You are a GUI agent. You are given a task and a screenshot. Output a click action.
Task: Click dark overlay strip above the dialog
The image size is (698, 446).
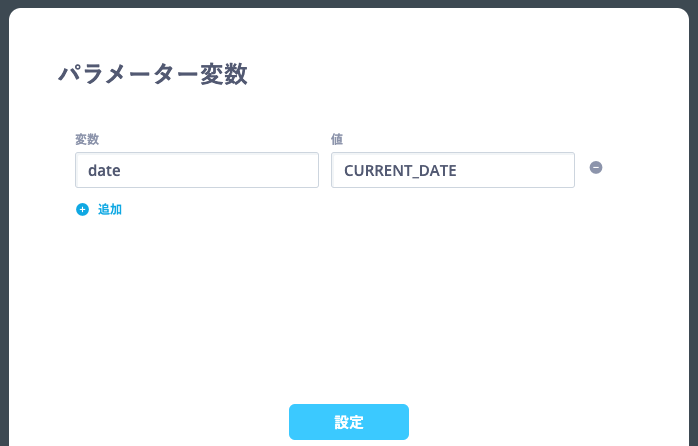pos(349,4)
